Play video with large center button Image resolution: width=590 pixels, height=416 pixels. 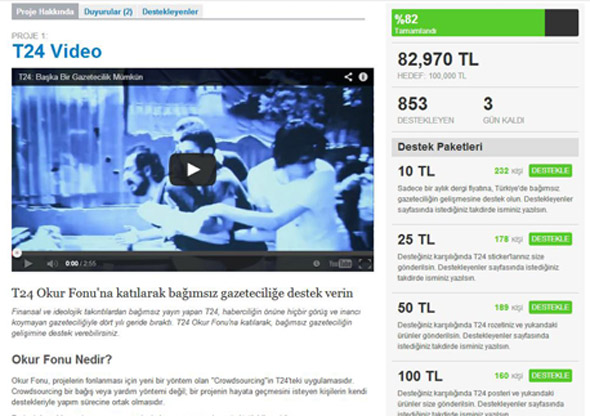tap(193, 170)
